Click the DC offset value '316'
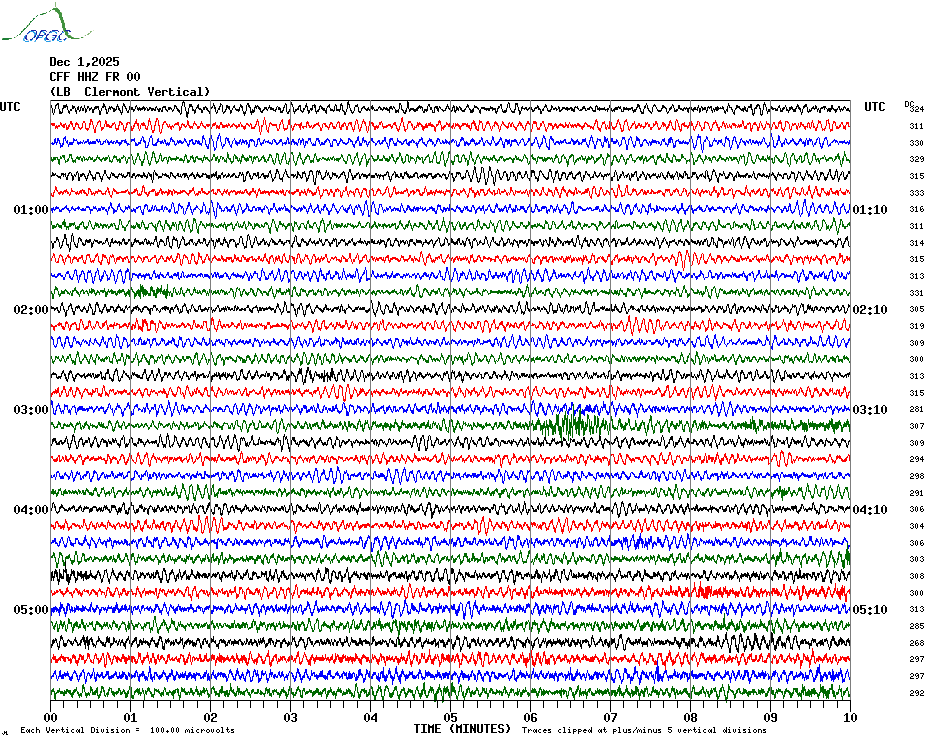Screen dimensions: 930x744 pyautogui.click(x=917, y=209)
